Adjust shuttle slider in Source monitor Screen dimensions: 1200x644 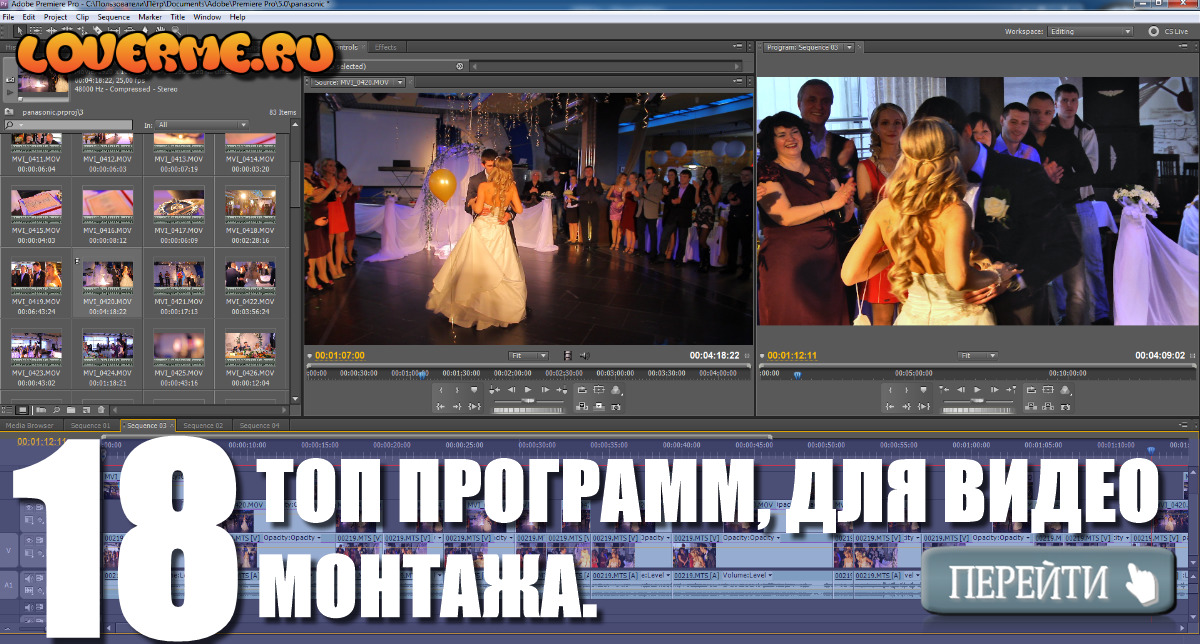529,400
